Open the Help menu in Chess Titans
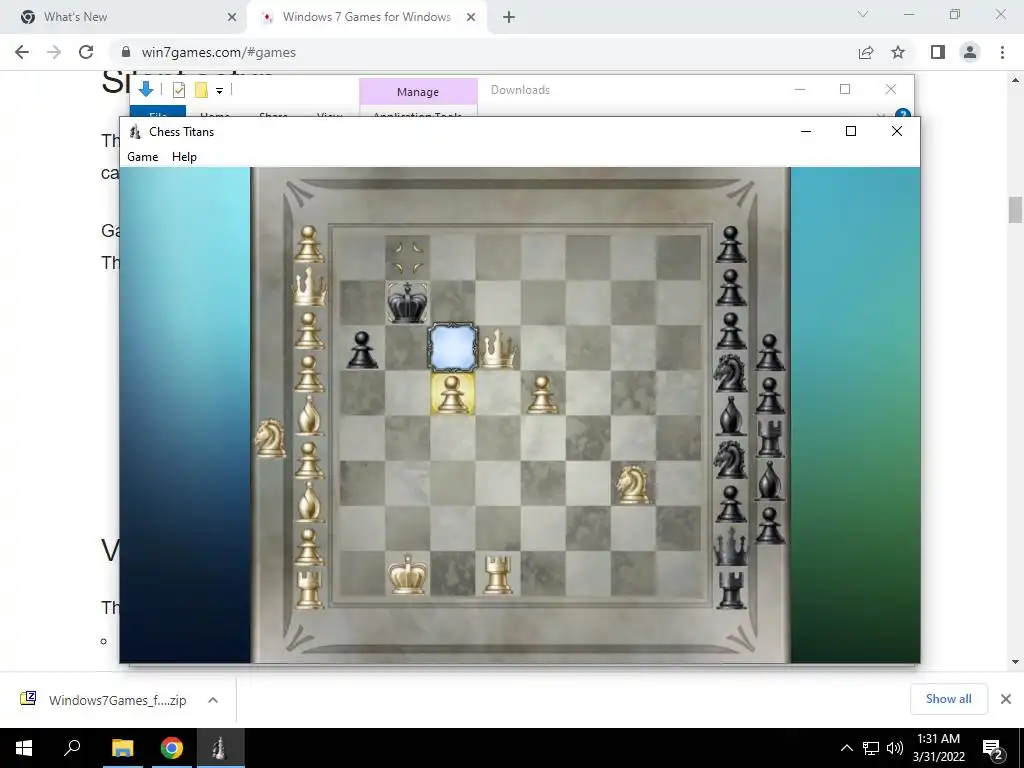This screenshot has height=768, width=1024. click(184, 157)
